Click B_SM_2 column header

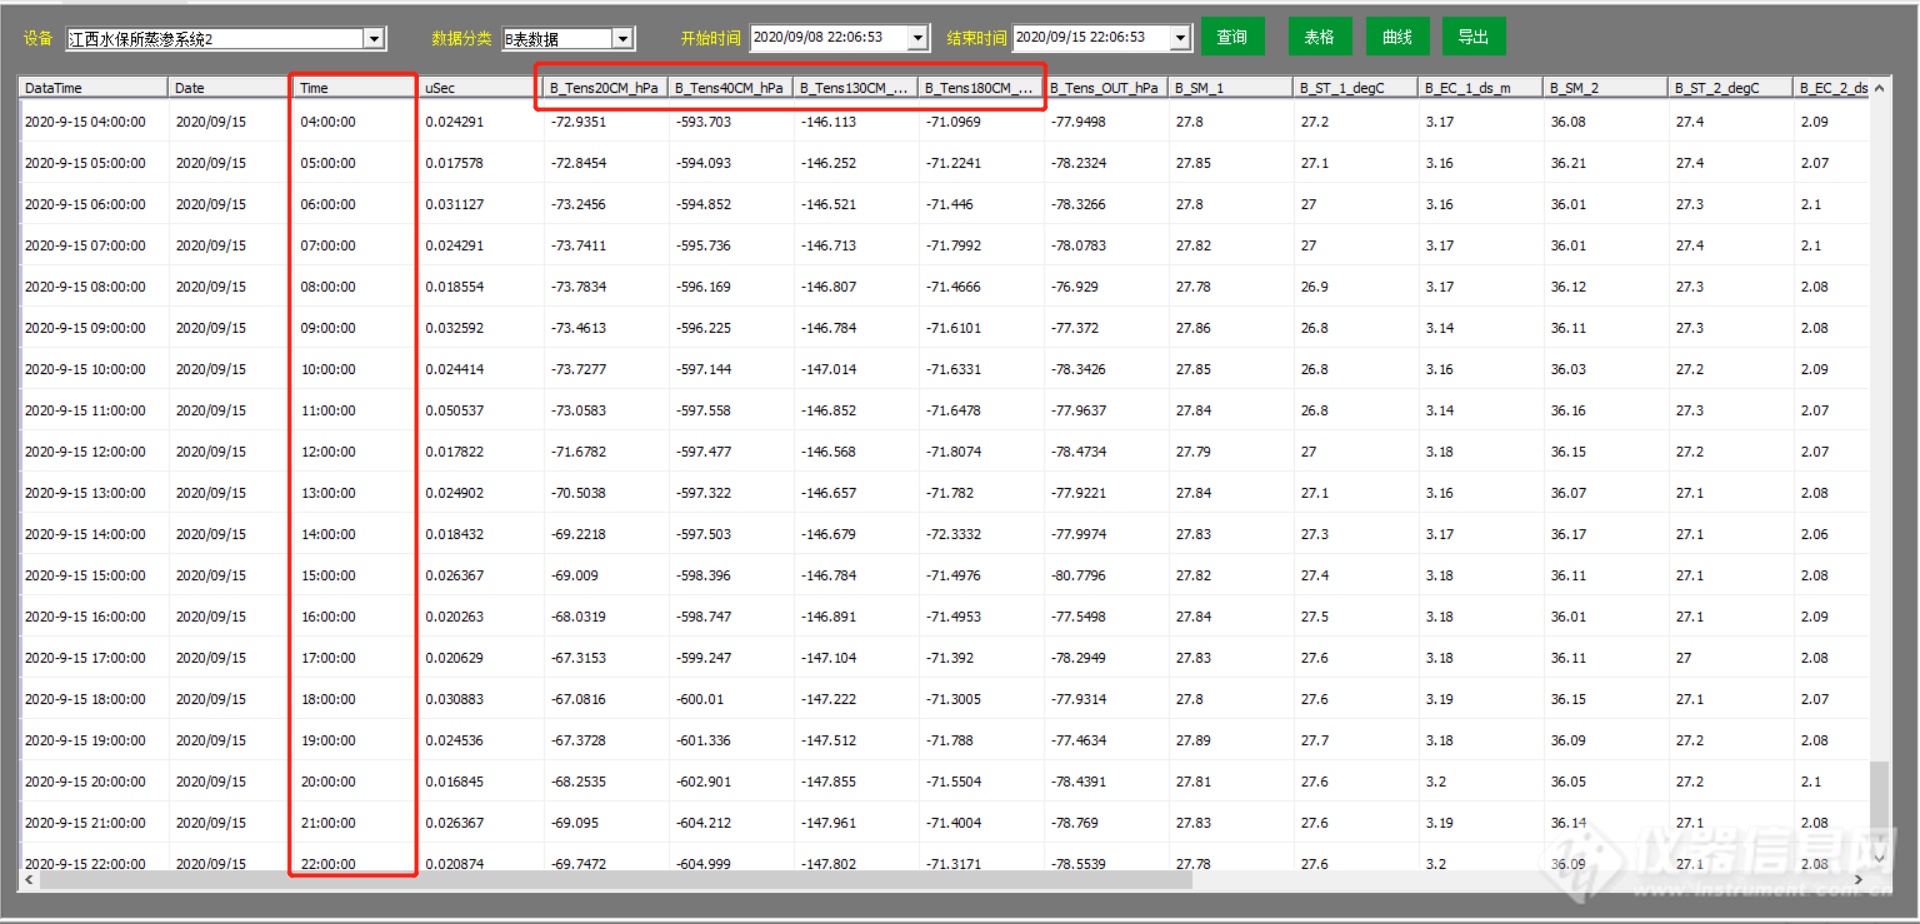pos(1604,88)
